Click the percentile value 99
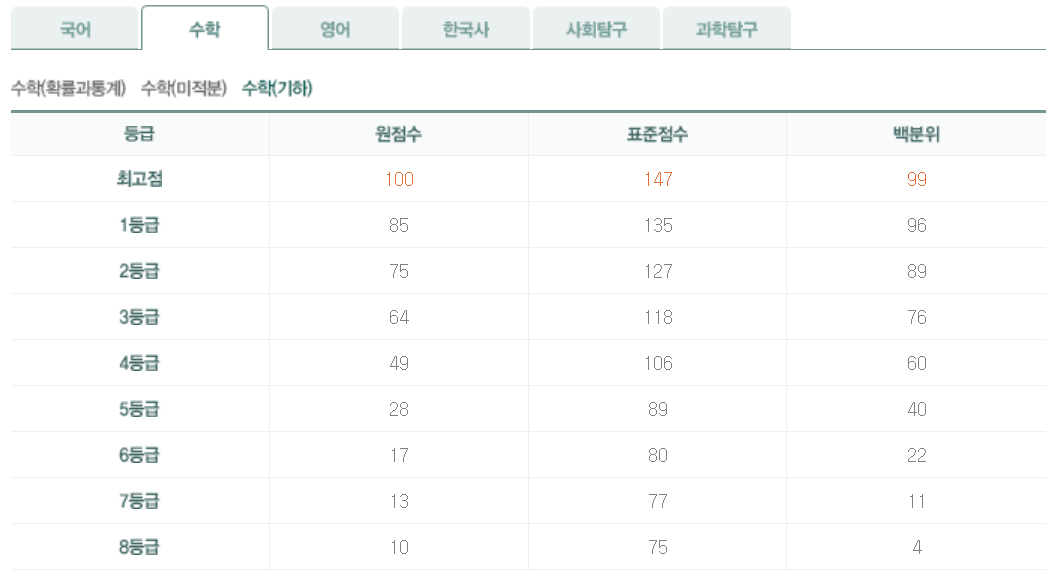Viewport: 1058px width, 576px height. [916, 179]
